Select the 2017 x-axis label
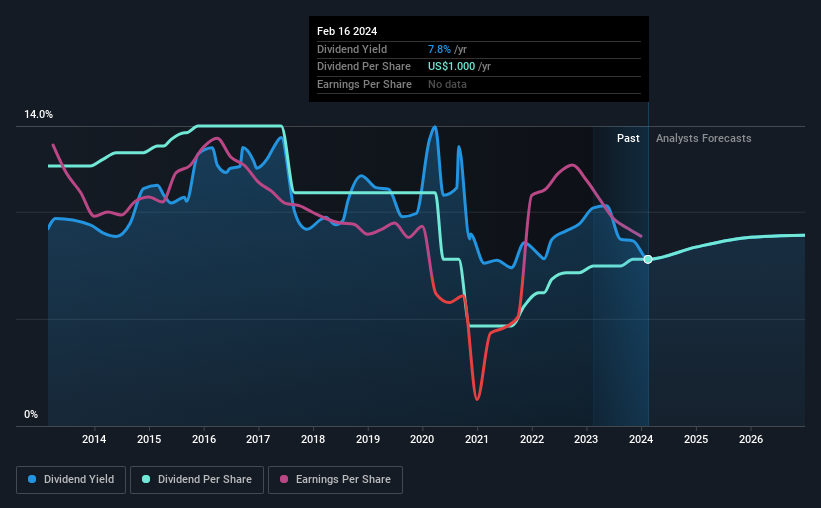 point(258,439)
